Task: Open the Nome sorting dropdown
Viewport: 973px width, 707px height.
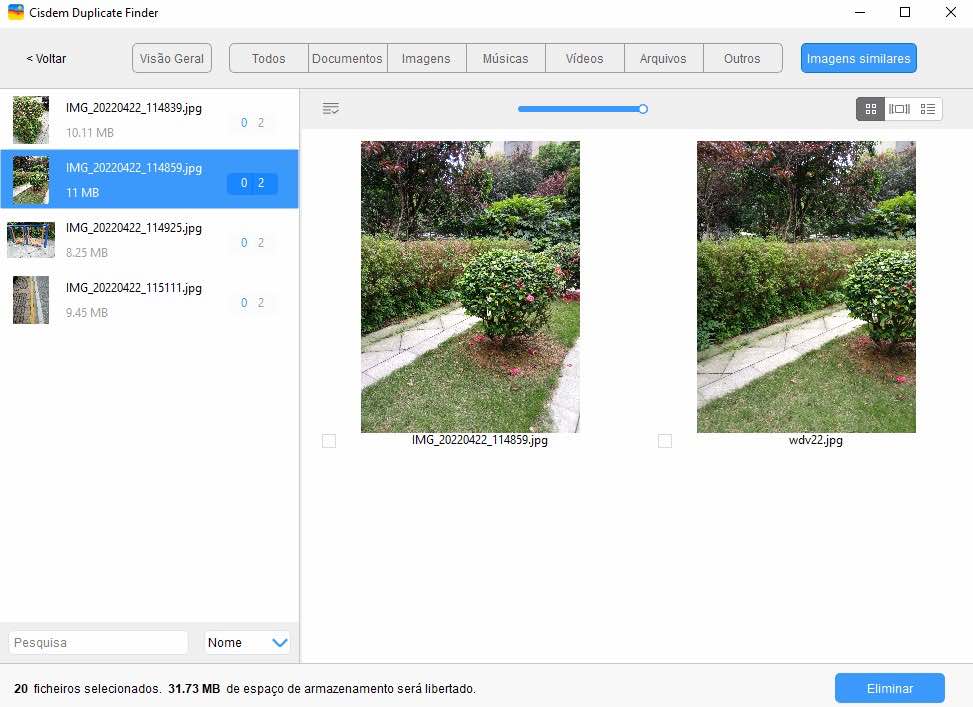Action: pyautogui.click(x=247, y=643)
